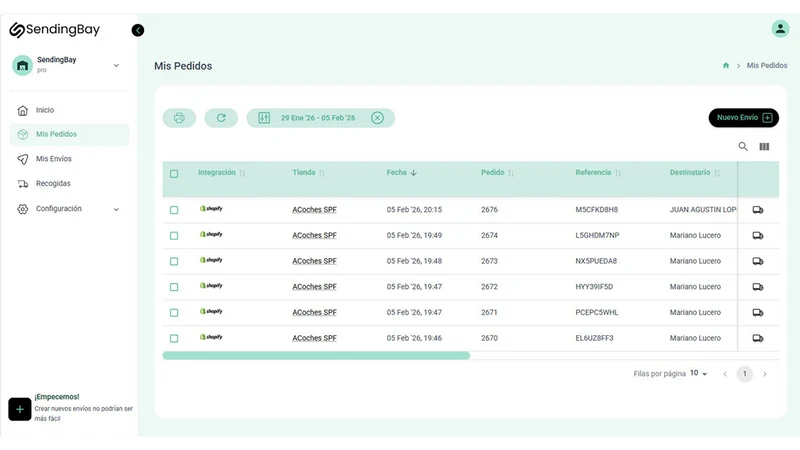
Task: Sort by Referencia column arrows
Action: (617, 173)
